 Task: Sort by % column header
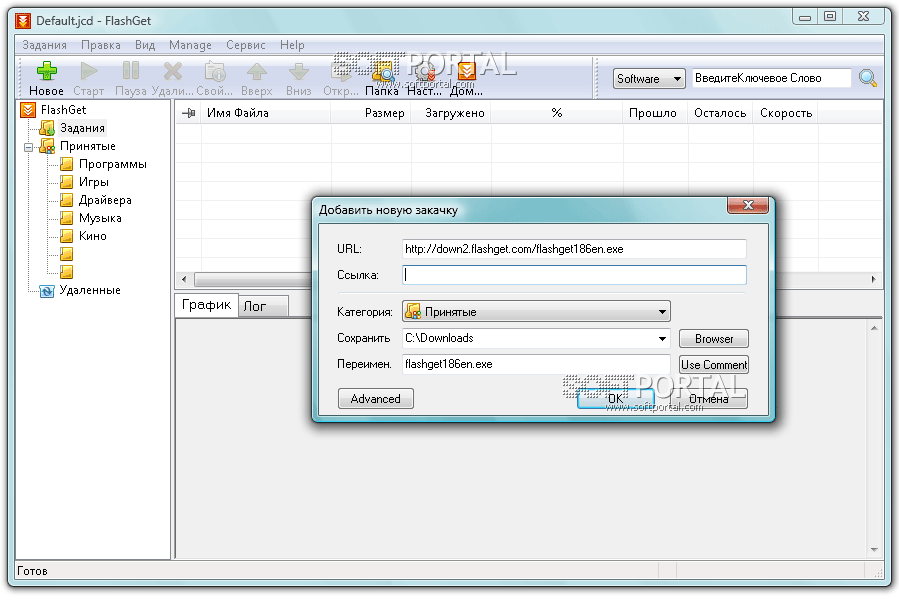tap(557, 113)
